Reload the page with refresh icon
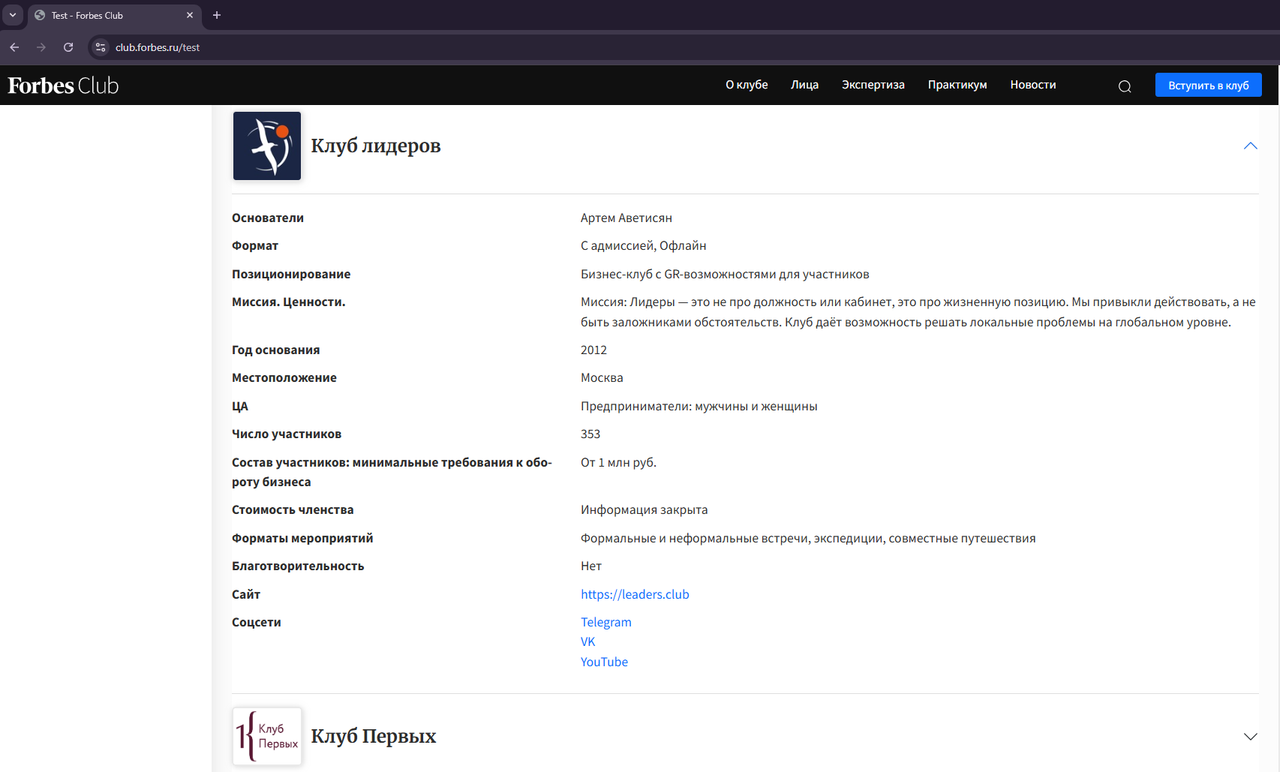The height and width of the screenshot is (772, 1280). (68, 47)
